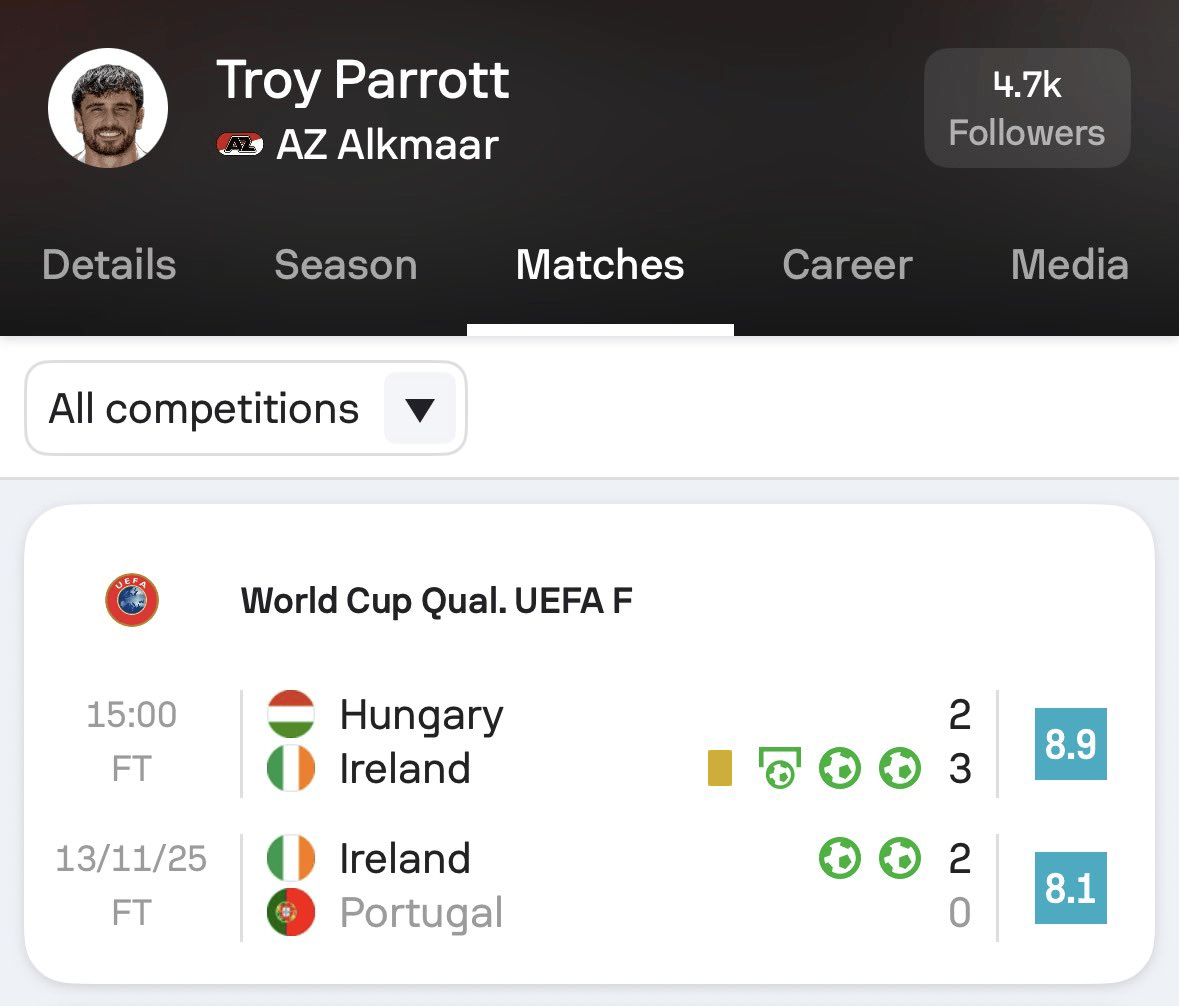Click the yellow card icon

pos(720,769)
